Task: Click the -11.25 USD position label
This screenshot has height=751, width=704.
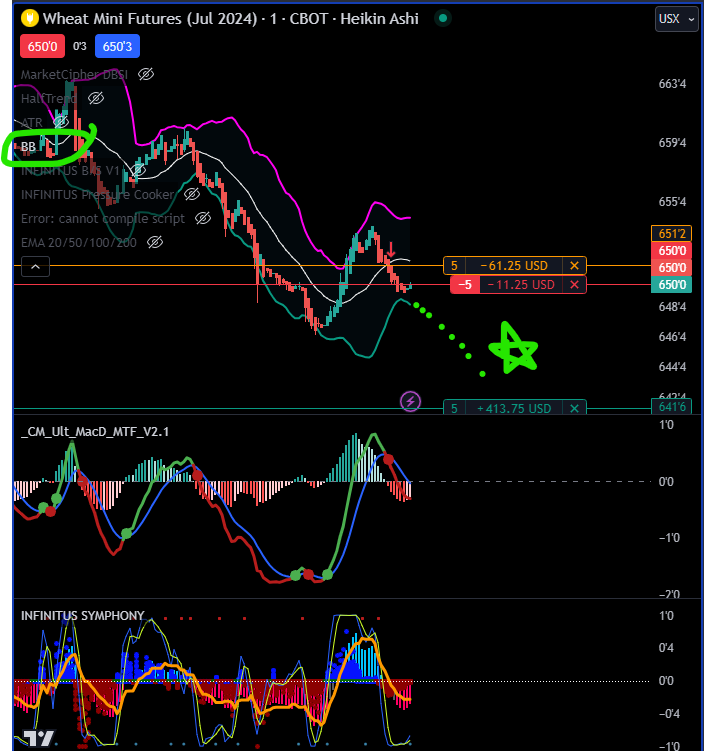Action: tap(521, 285)
